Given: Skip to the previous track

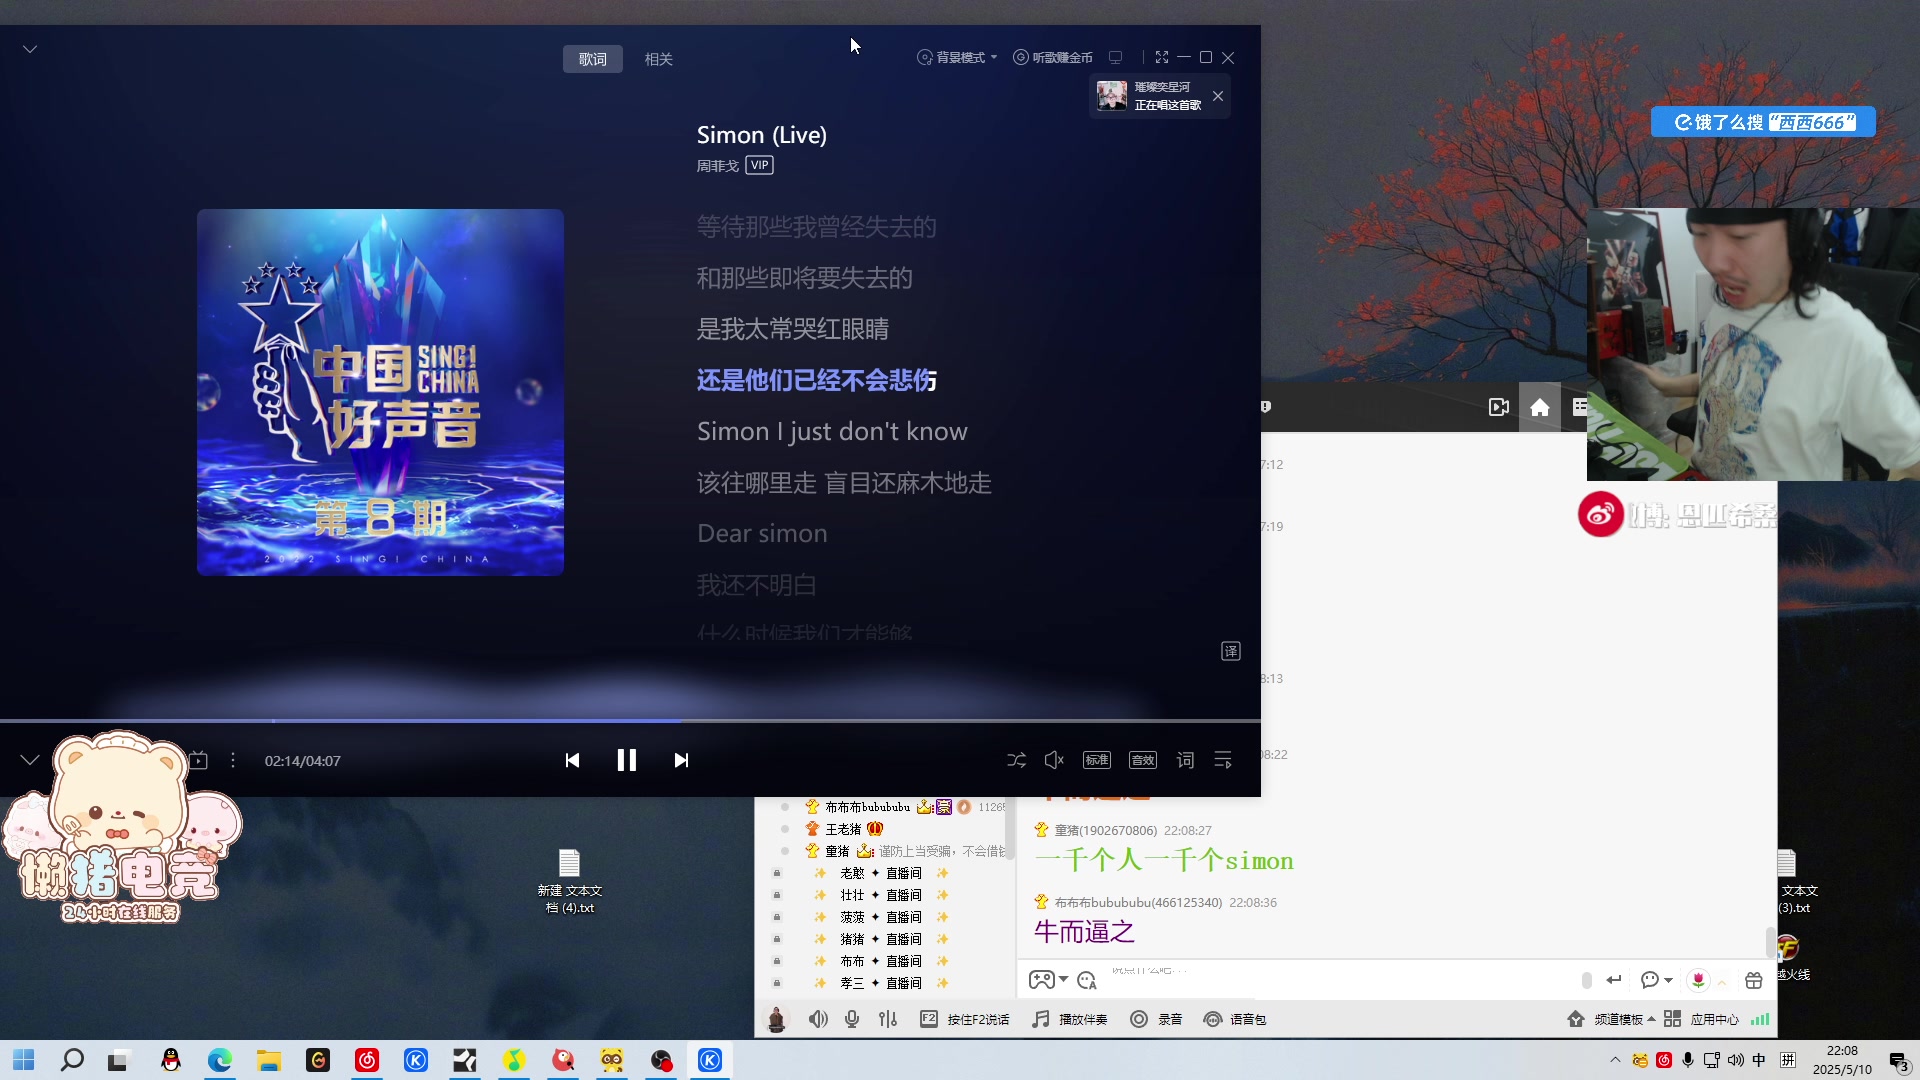Looking at the screenshot, I should point(572,760).
